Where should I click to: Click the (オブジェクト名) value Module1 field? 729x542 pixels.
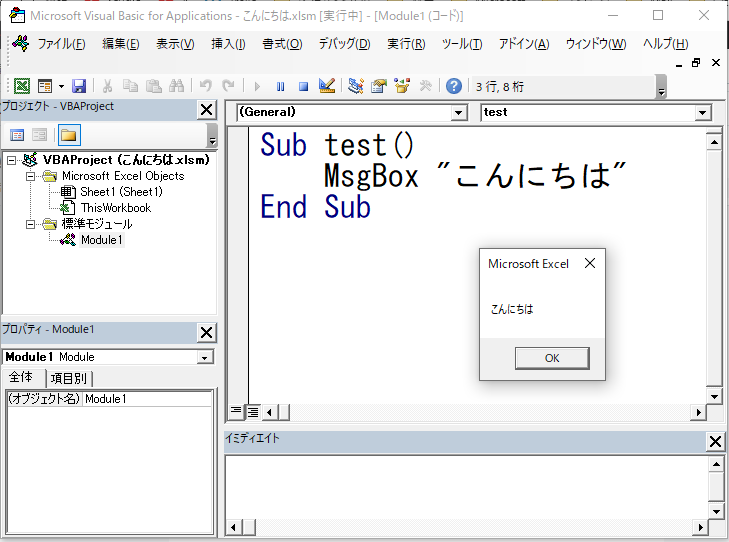[147, 399]
